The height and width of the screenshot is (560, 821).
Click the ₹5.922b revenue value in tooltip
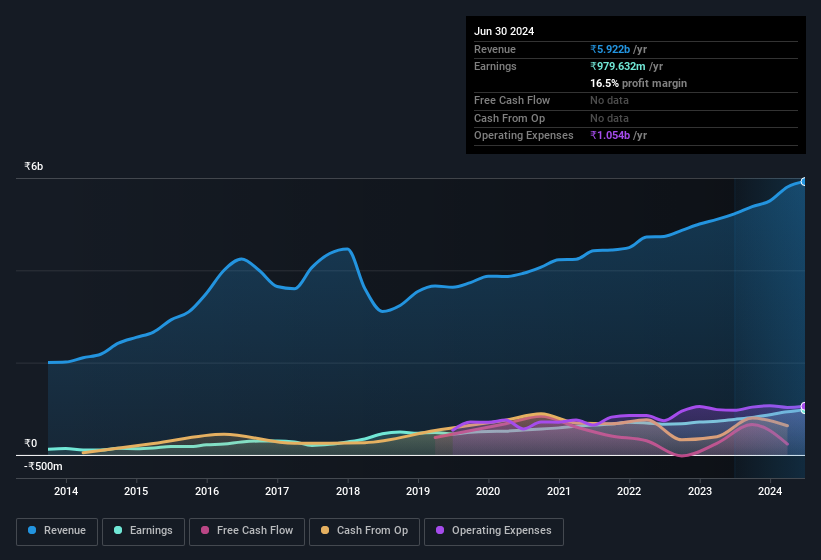(x=610, y=49)
